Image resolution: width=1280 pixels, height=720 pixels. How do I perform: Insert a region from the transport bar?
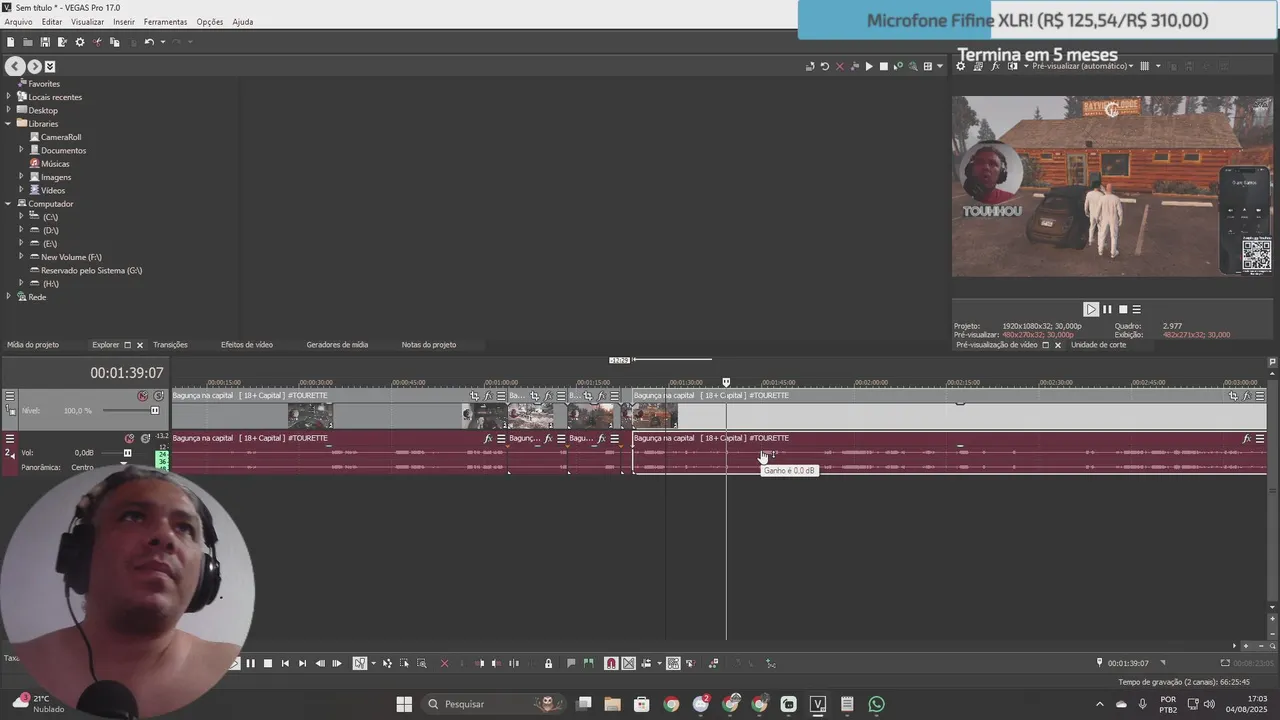click(x=589, y=663)
